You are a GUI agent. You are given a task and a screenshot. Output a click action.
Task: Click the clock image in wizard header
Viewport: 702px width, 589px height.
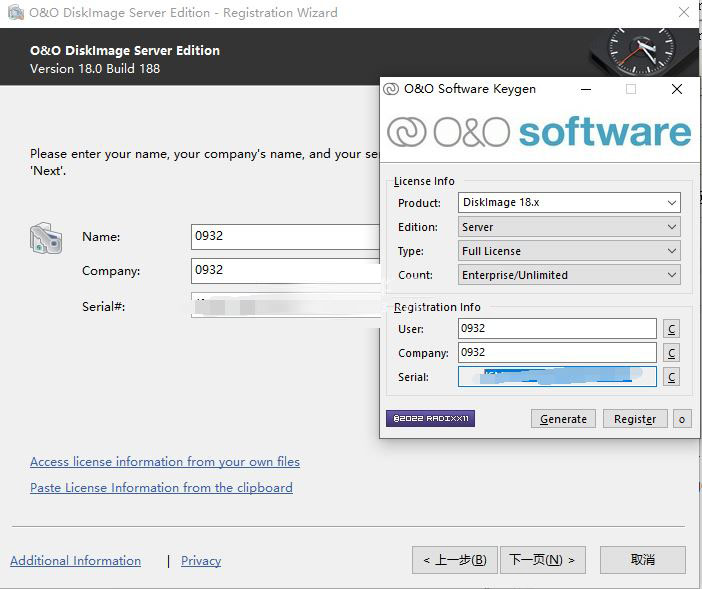pyautogui.click(x=641, y=52)
